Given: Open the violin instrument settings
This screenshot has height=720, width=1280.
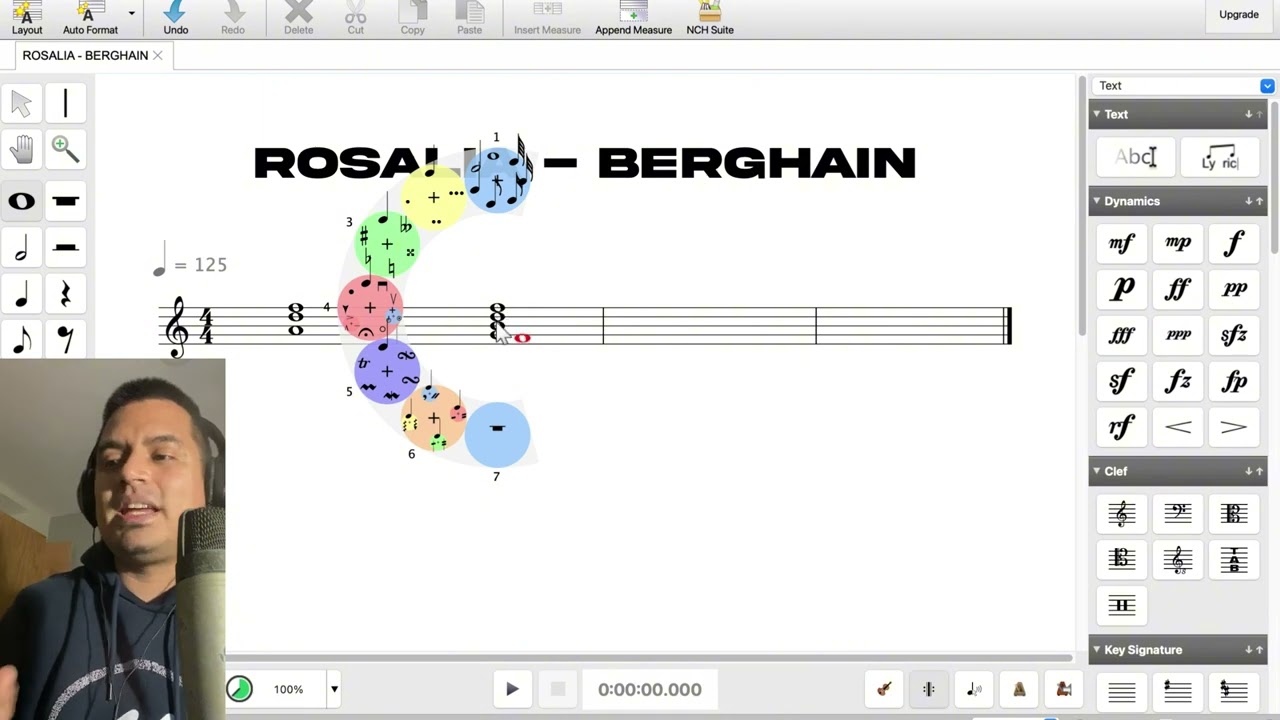Looking at the screenshot, I should point(884,689).
